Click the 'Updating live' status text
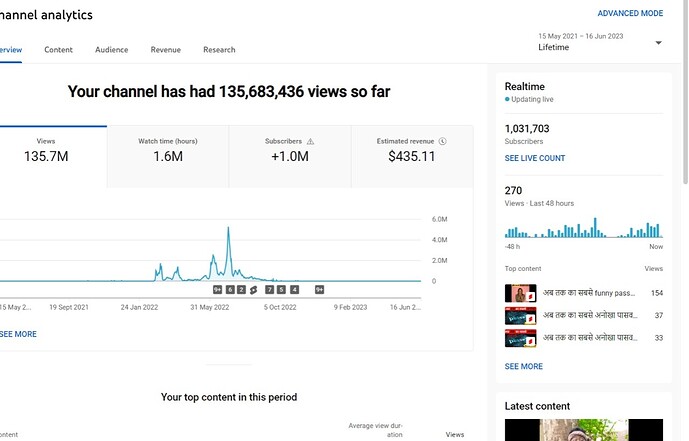The width and height of the screenshot is (689, 441). coord(532,99)
